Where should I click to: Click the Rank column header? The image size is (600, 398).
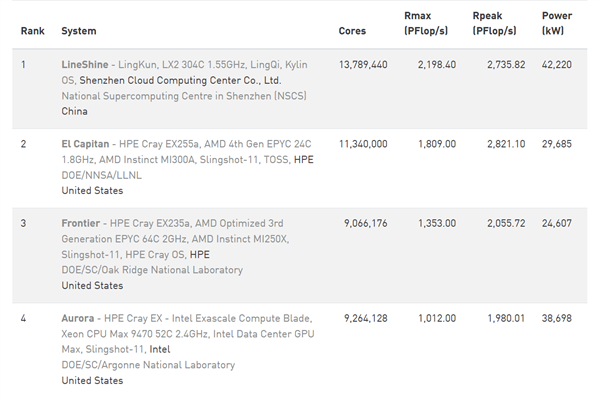[x=33, y=31]
